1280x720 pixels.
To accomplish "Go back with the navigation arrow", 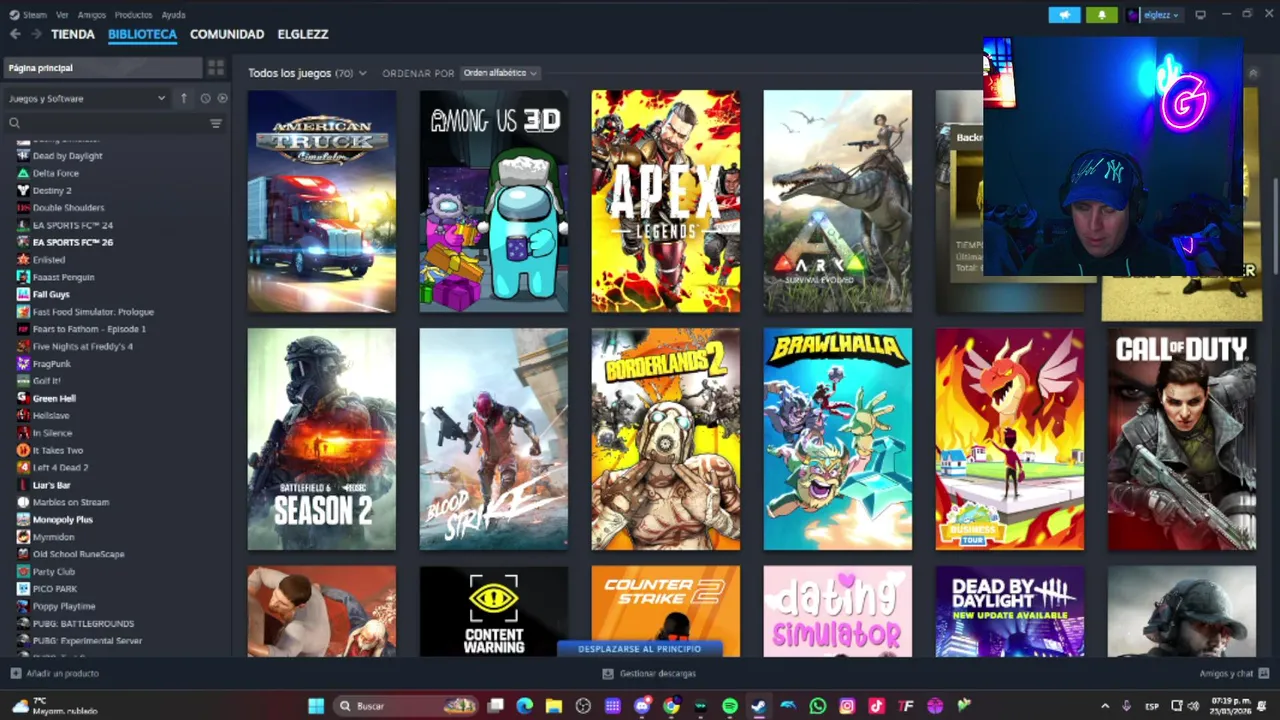I will click(x=15, y=34).
